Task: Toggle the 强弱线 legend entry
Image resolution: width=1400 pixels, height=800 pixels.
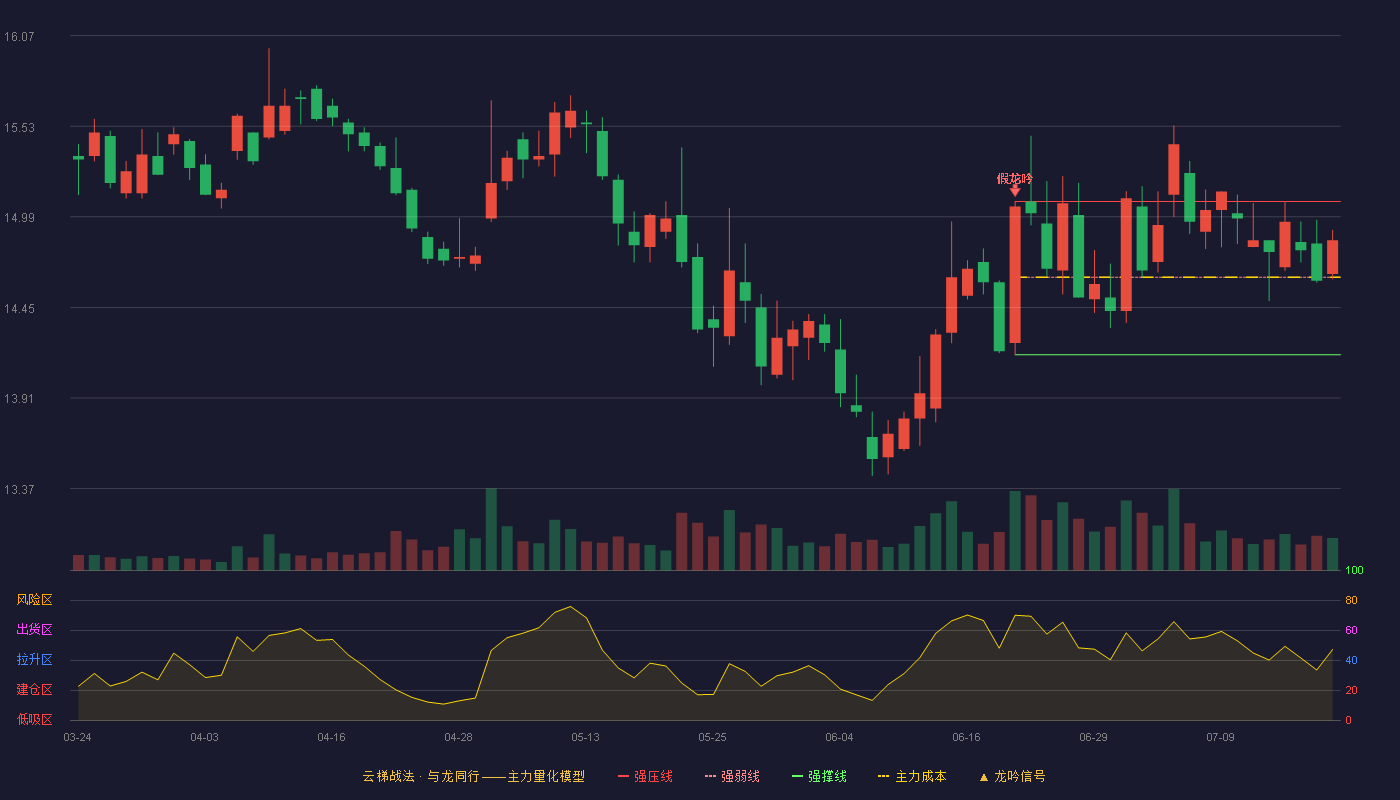Action: coord(732,776)
